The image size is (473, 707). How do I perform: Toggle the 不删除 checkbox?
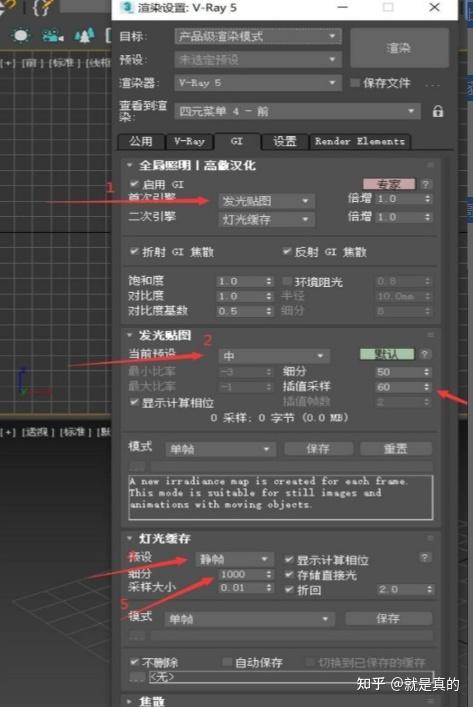tap(134, 661)
